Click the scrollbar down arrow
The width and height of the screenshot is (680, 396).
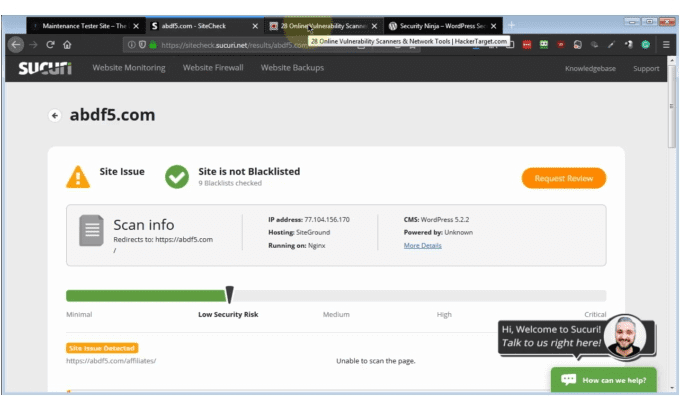pos(672,388)
